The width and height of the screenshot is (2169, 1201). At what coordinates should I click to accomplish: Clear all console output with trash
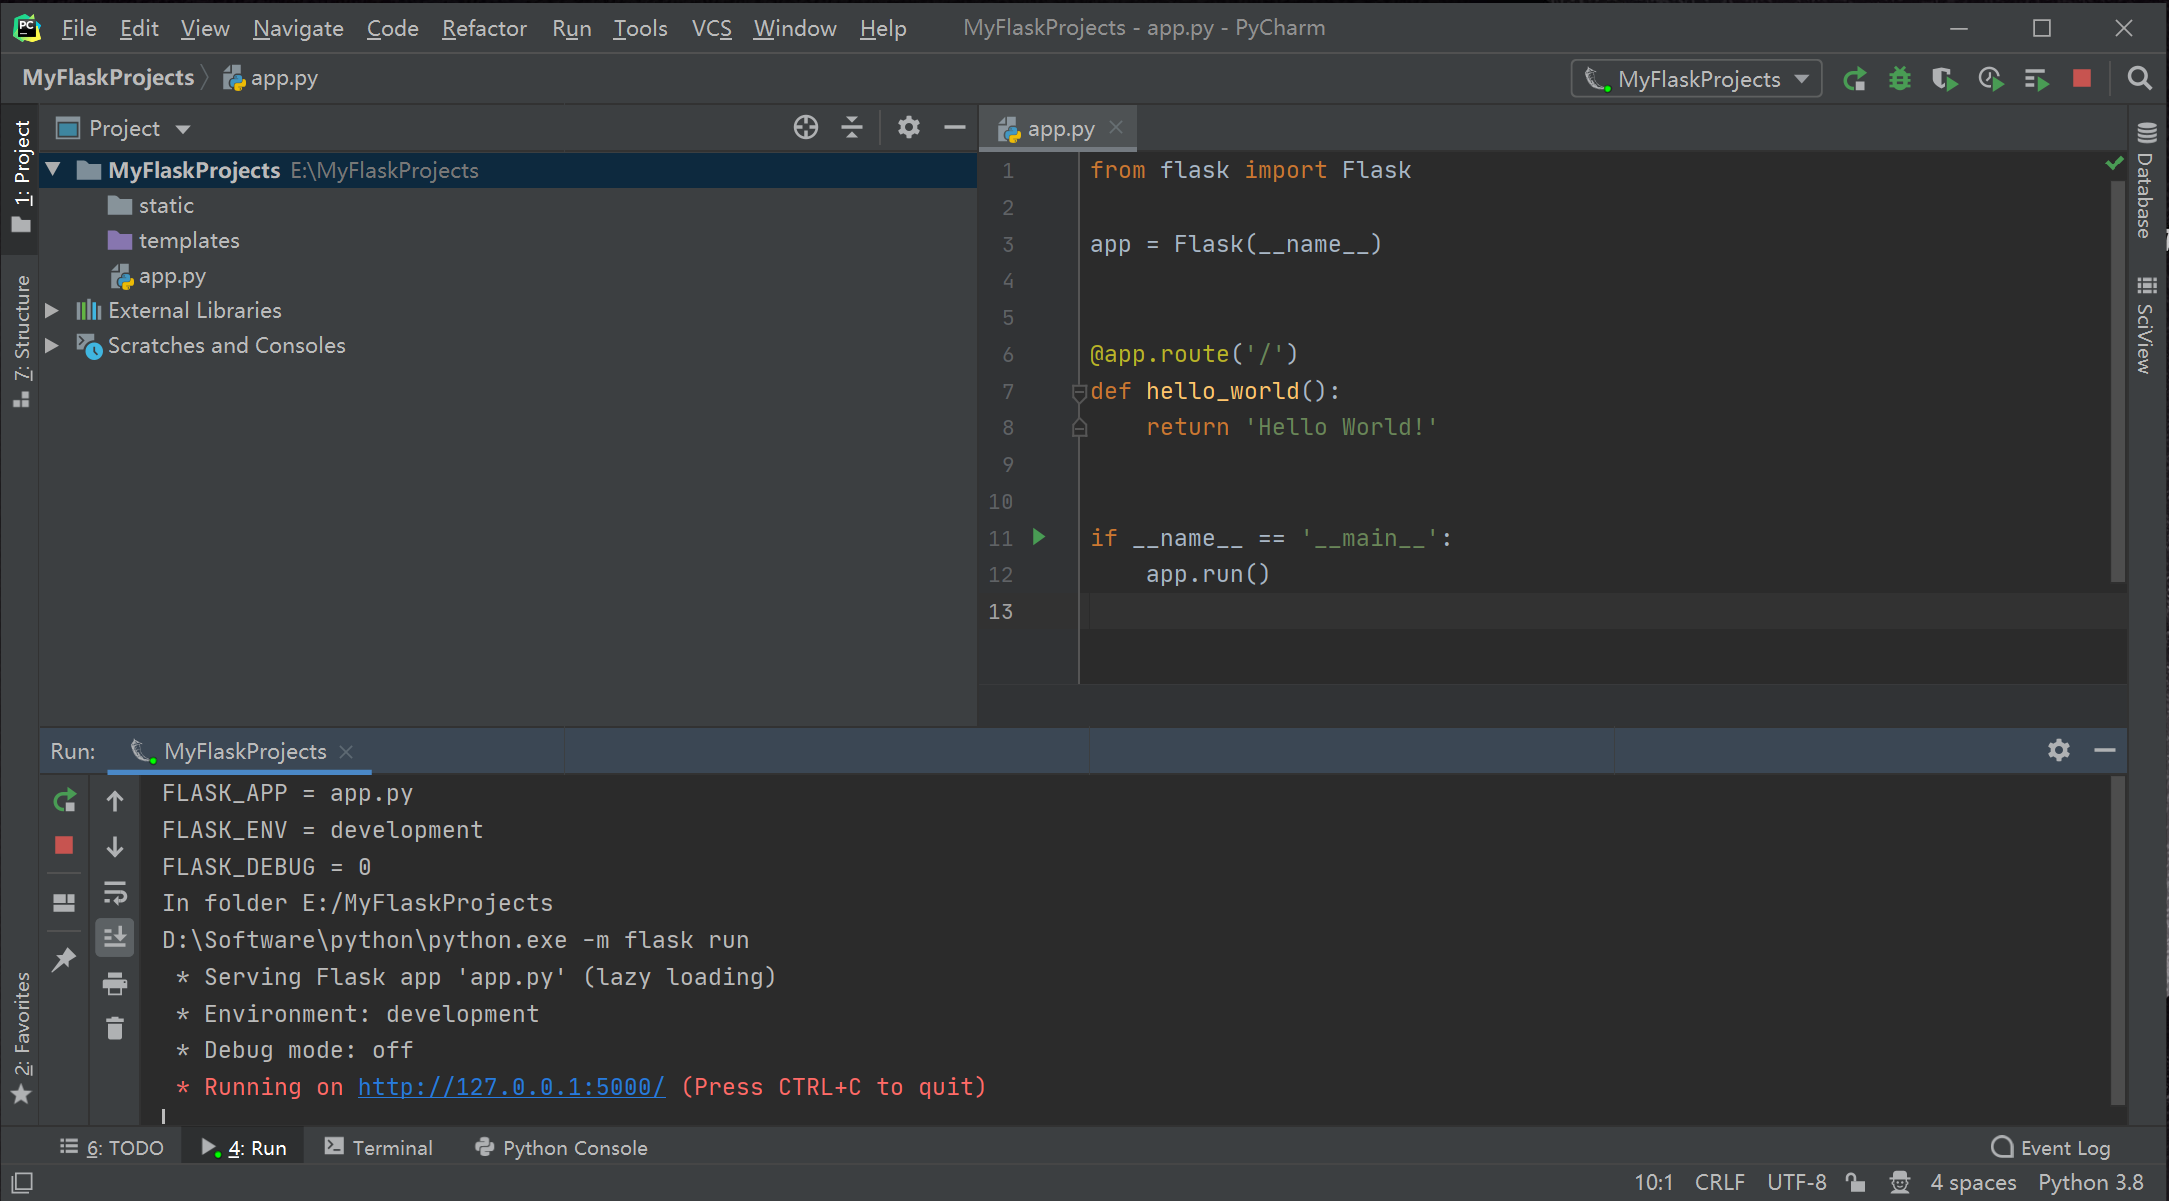point(115,1028)
